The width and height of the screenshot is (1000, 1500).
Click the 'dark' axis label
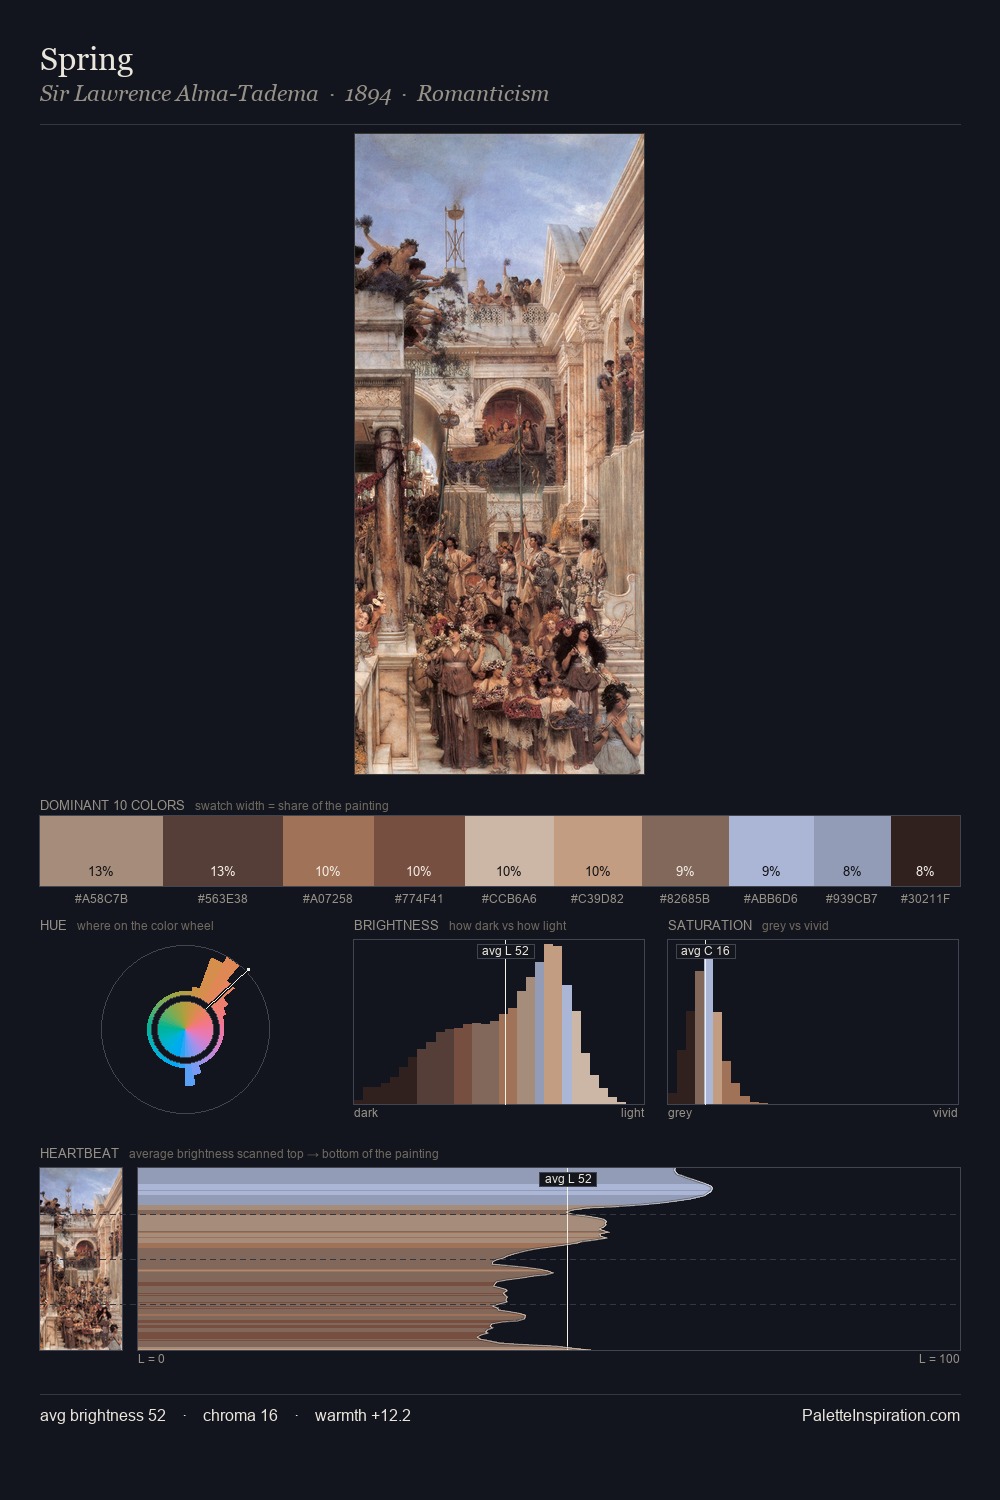[366, 1113]
